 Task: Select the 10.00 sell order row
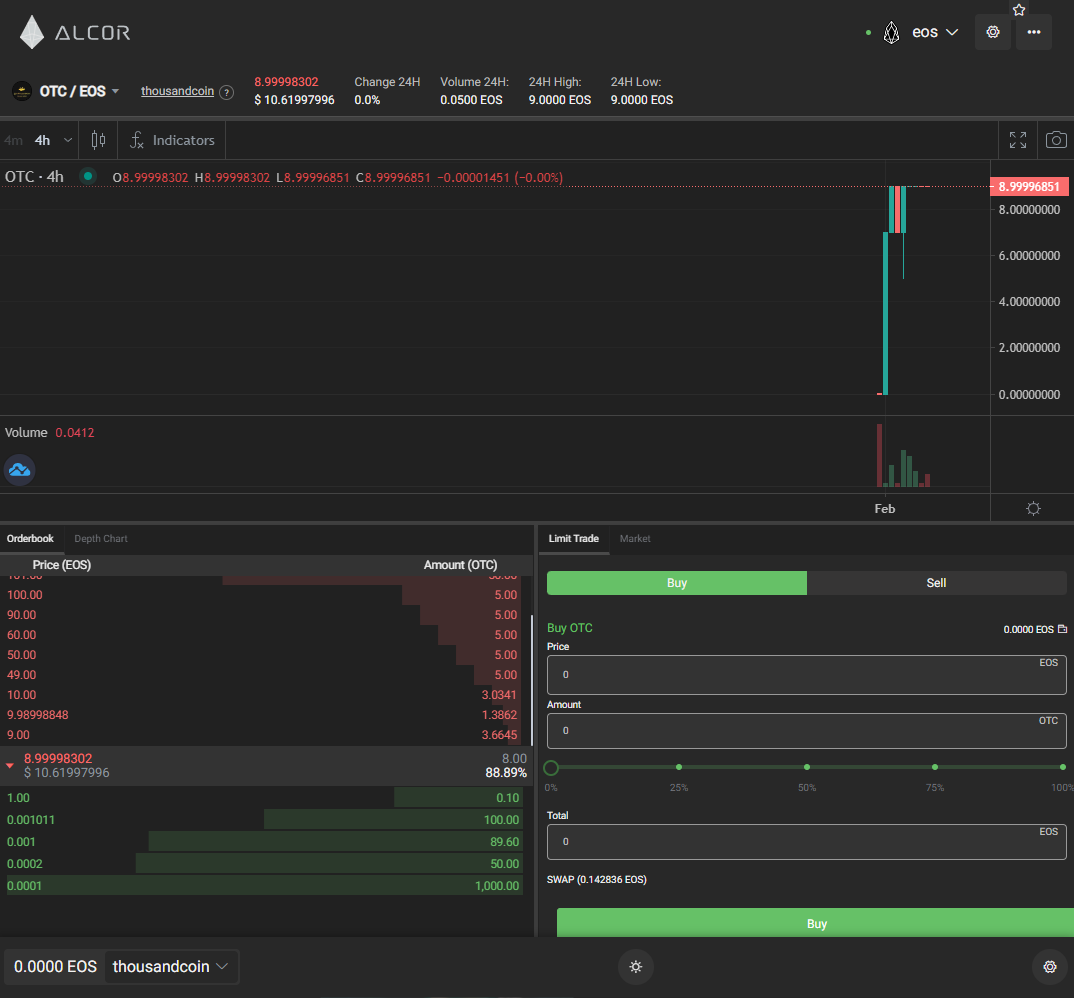[x=264, y=695]
